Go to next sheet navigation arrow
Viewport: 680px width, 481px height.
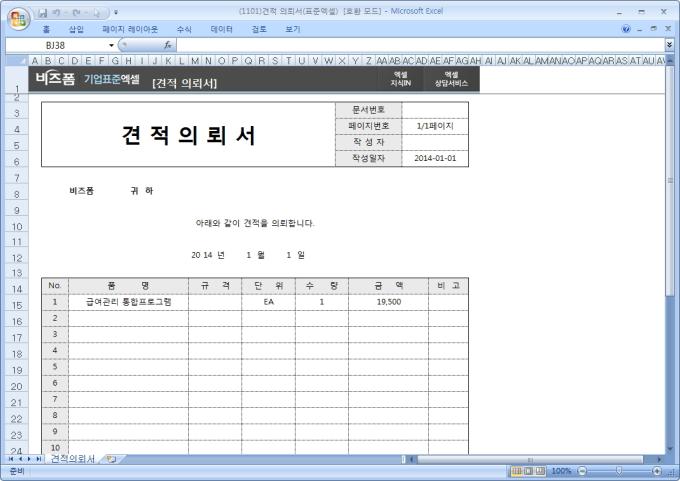(29, 459)
